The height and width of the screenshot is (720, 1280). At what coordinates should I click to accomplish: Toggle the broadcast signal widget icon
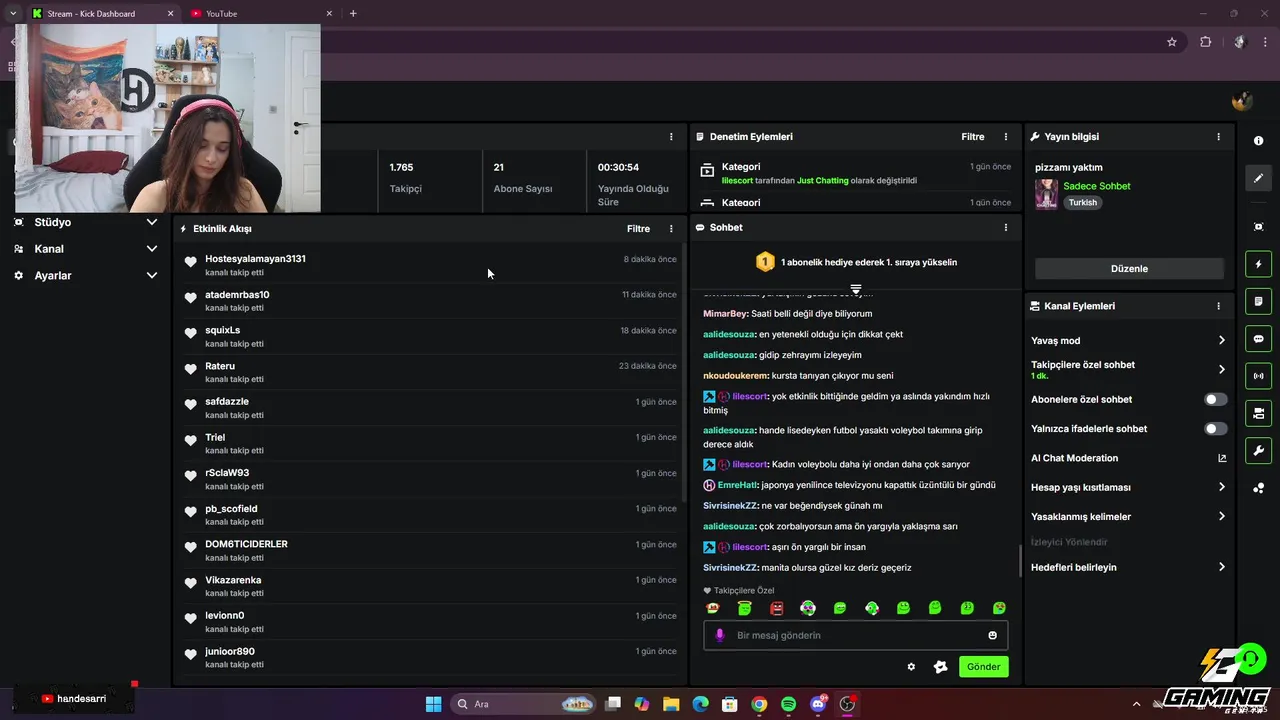point(1258,376)
